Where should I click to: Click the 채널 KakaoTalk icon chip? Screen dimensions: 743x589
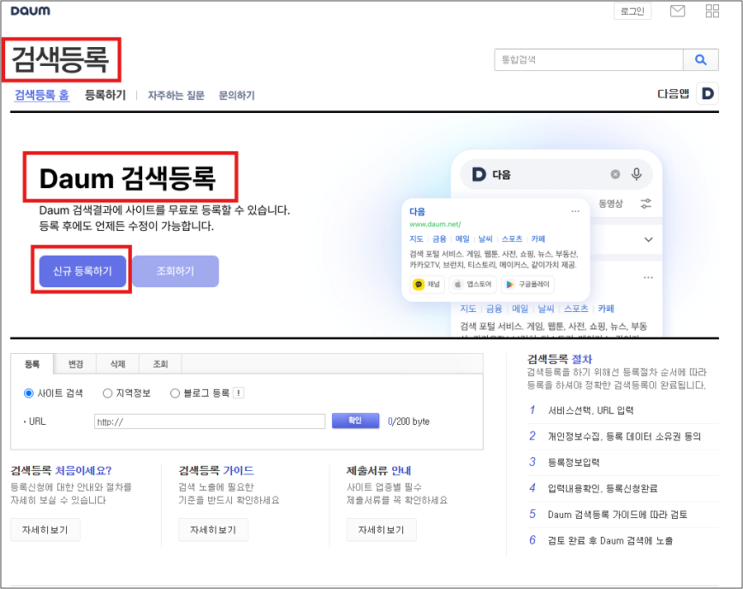pyautogui.click(x=427, y=284)
